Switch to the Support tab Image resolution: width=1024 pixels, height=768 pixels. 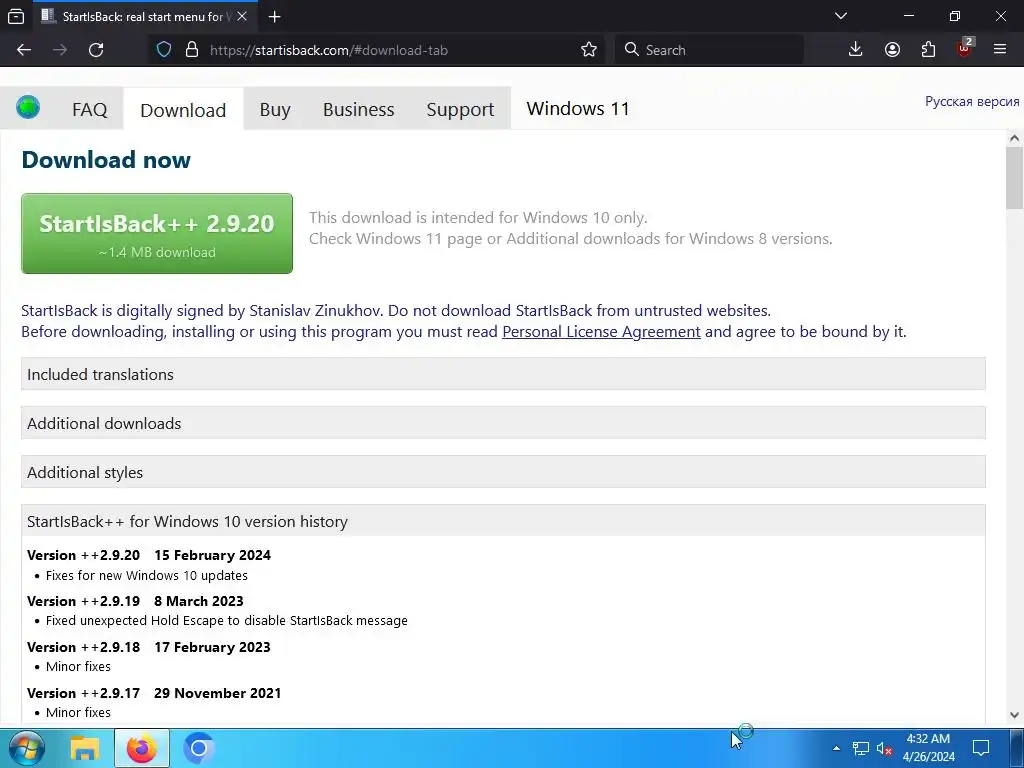(460, 109)
